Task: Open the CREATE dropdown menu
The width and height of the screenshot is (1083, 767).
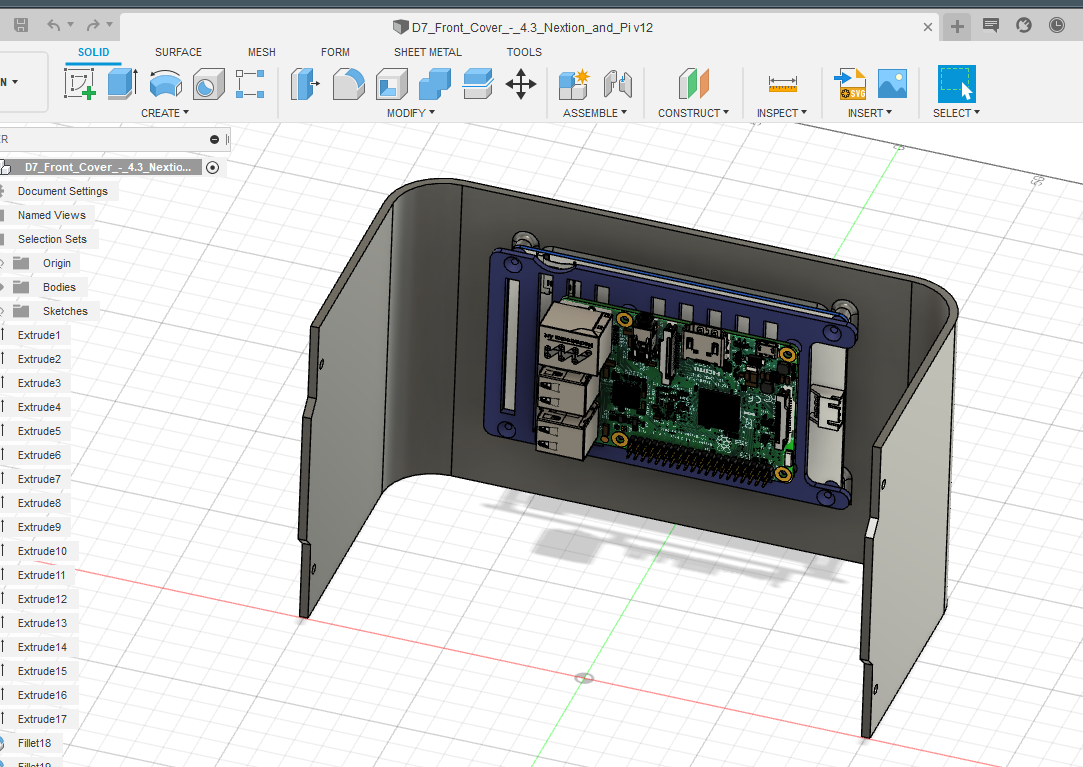Action: click(x=165, y=113)
